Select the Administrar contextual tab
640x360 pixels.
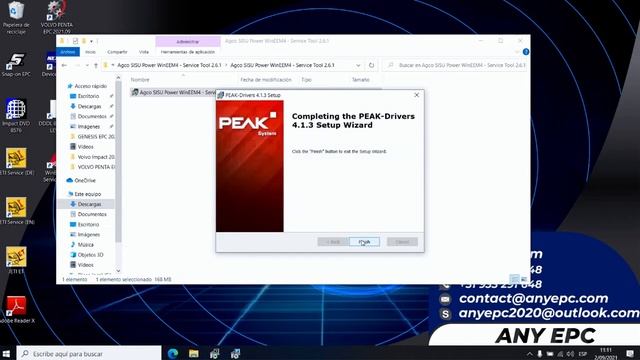tap(187, 42)
